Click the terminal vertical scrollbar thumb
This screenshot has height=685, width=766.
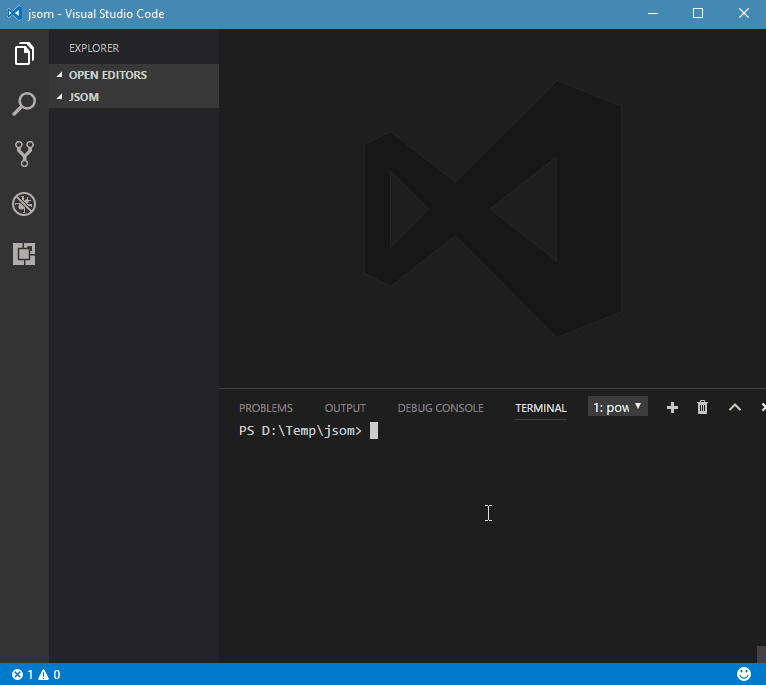pyautogui.click(x=761, y=654)
